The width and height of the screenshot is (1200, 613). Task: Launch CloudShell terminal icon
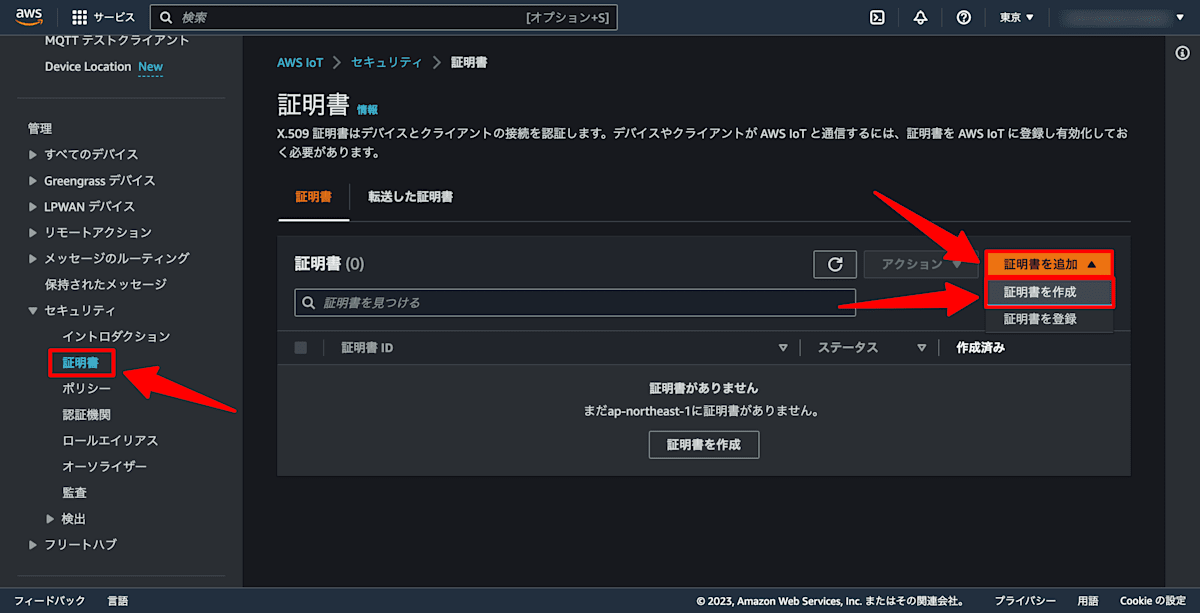coord(877,17)
